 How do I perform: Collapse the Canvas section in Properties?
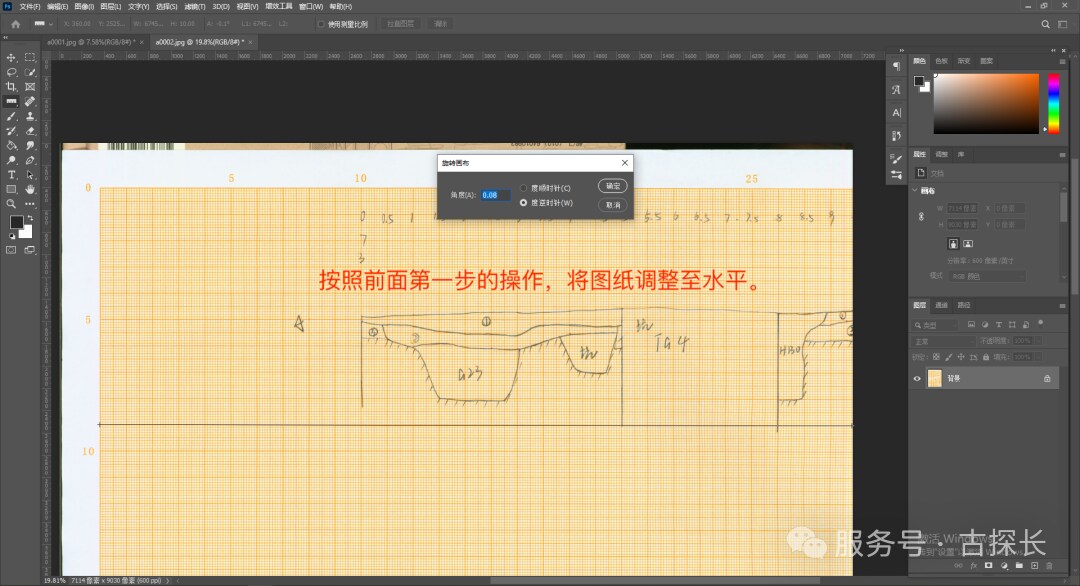pyautogui.click(x=915, y=191)
